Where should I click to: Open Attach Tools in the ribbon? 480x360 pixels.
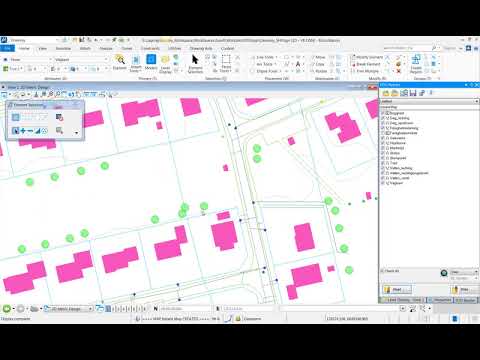136,64
